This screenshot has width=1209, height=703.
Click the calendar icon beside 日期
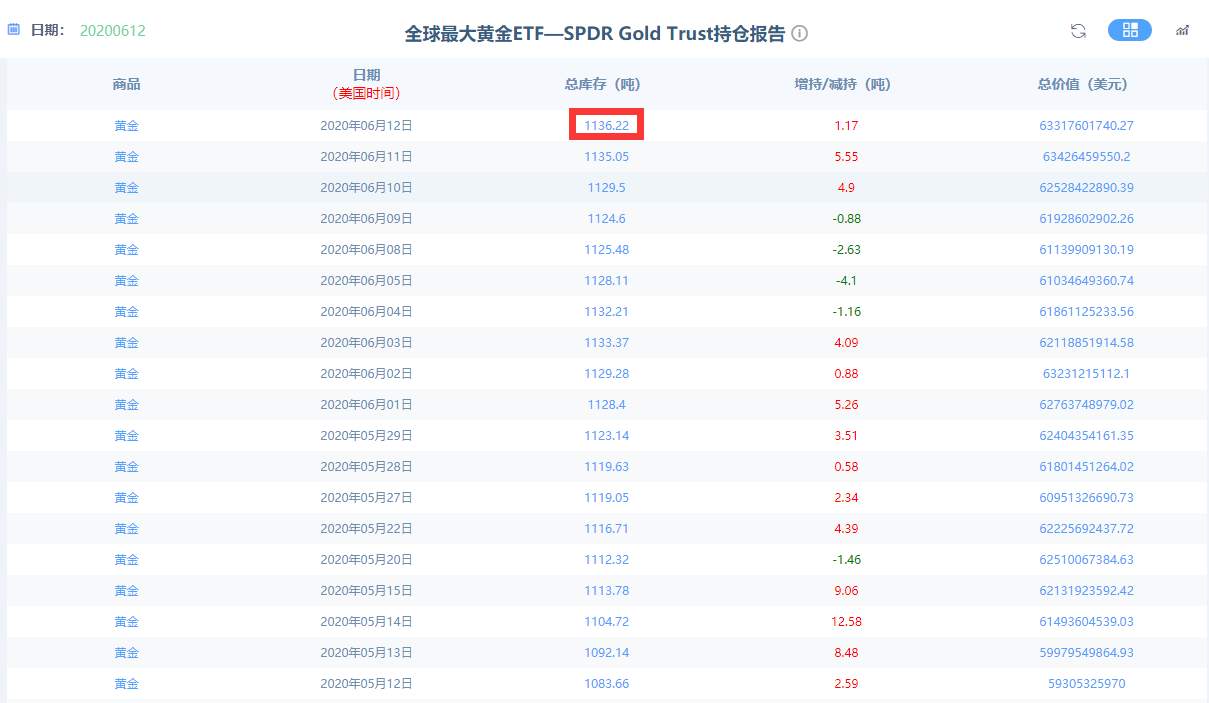point(14,30)
